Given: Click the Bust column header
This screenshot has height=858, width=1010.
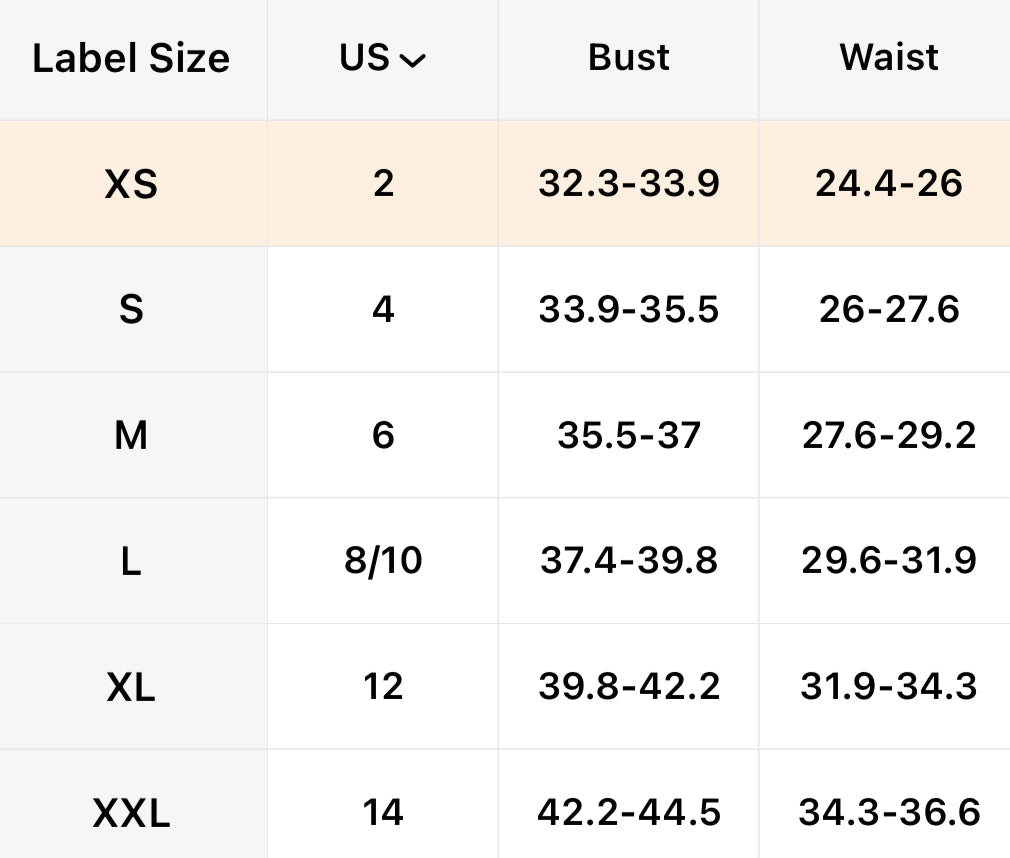Looking at the screenshot, I should click(x=628, y=58).
